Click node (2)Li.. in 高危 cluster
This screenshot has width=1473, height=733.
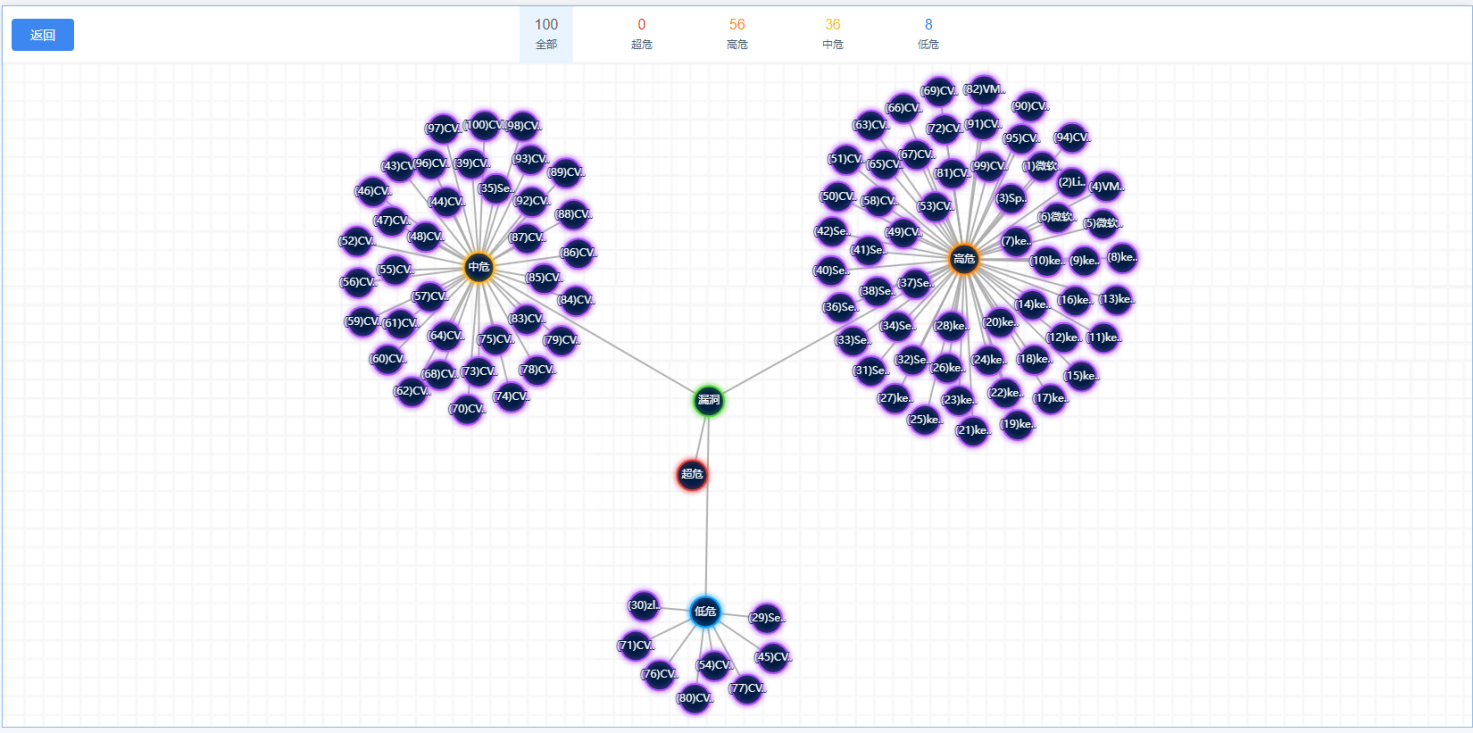[1071, 182]
